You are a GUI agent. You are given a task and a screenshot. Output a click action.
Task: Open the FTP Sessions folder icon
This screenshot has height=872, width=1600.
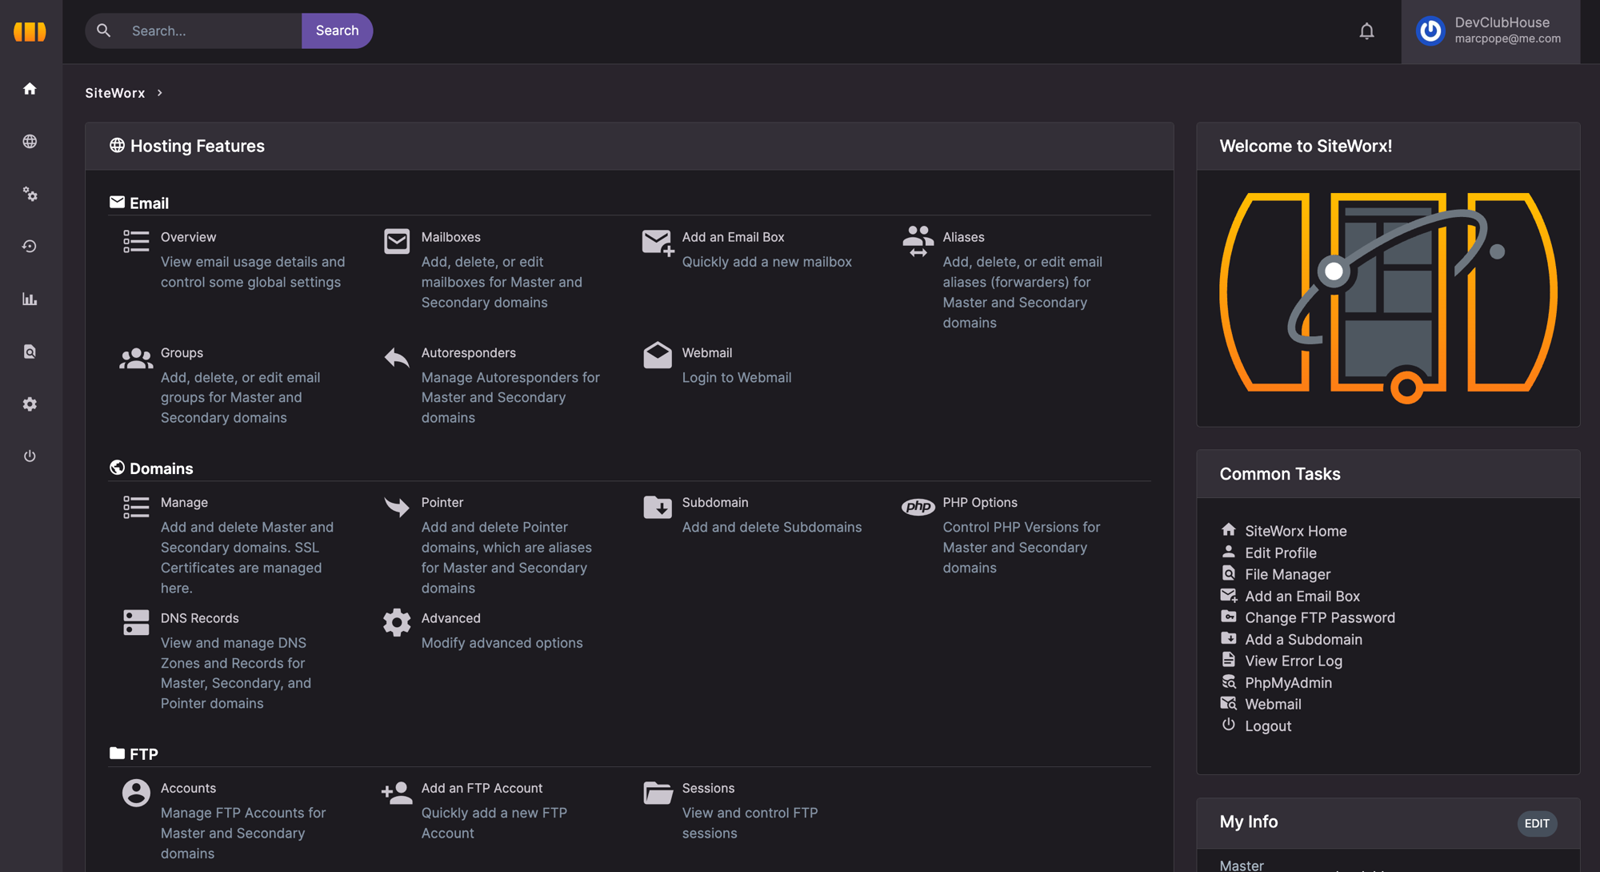point(658,793)
